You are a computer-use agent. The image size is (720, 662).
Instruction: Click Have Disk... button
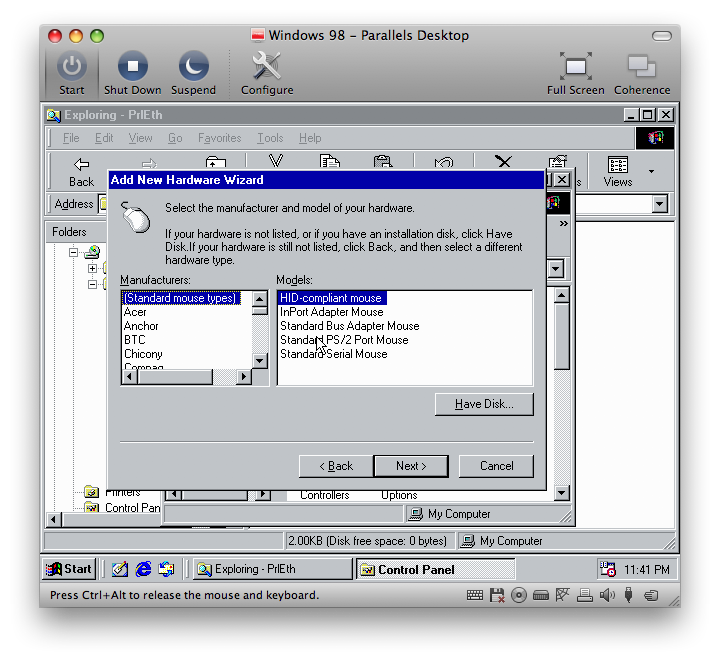[x=484, y=404]
